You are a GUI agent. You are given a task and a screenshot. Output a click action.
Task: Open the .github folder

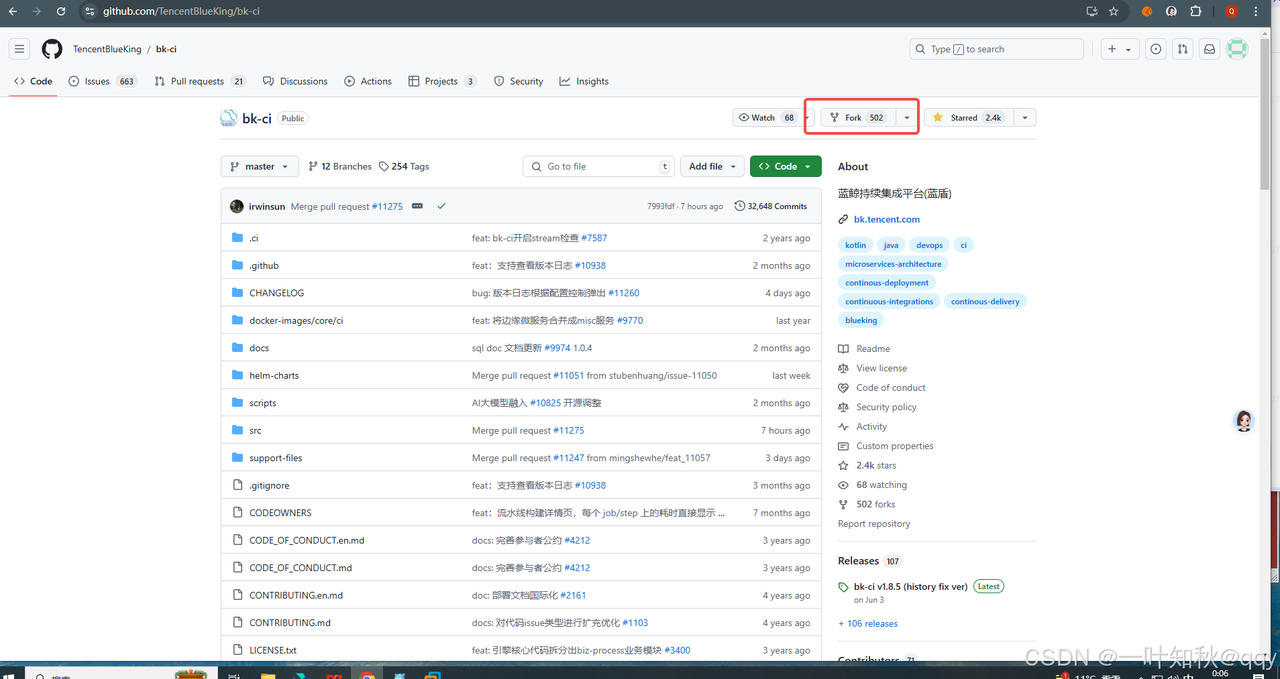pos(264,266)
